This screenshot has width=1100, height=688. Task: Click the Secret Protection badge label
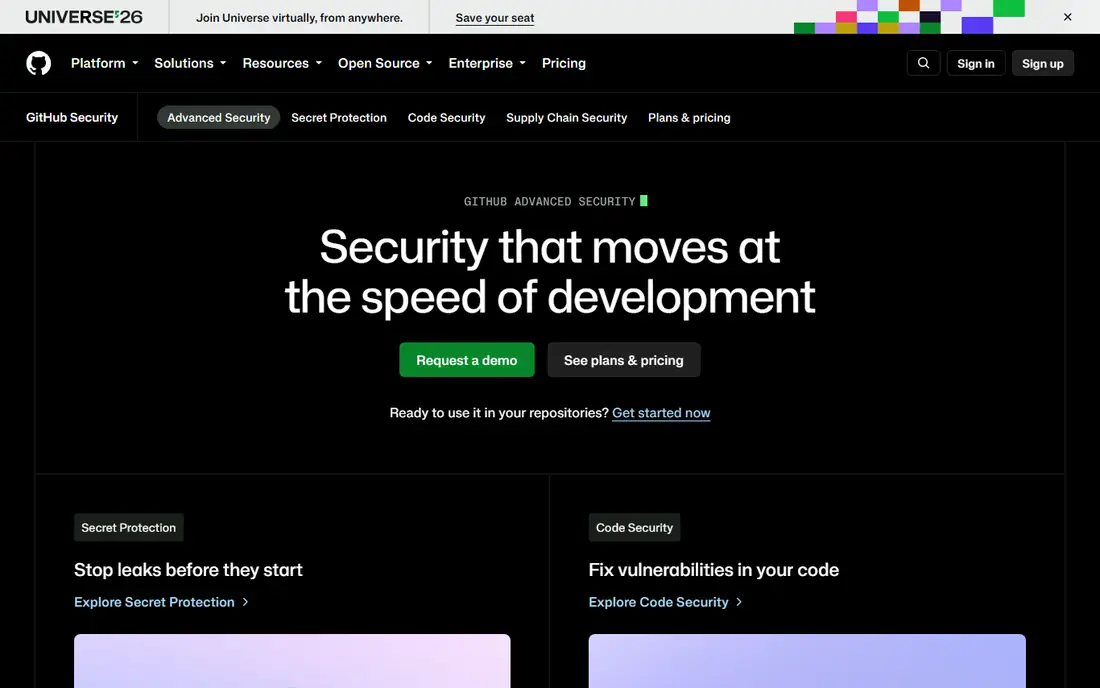(x=128, y=527)
